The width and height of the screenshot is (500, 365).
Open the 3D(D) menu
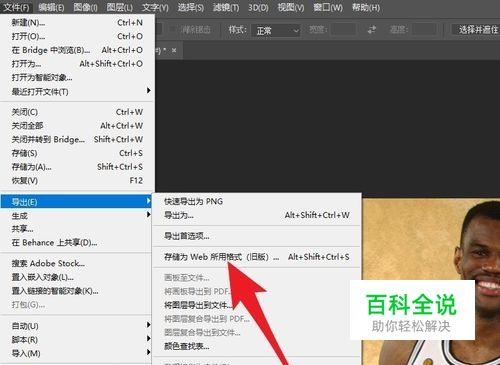[258, 7]
